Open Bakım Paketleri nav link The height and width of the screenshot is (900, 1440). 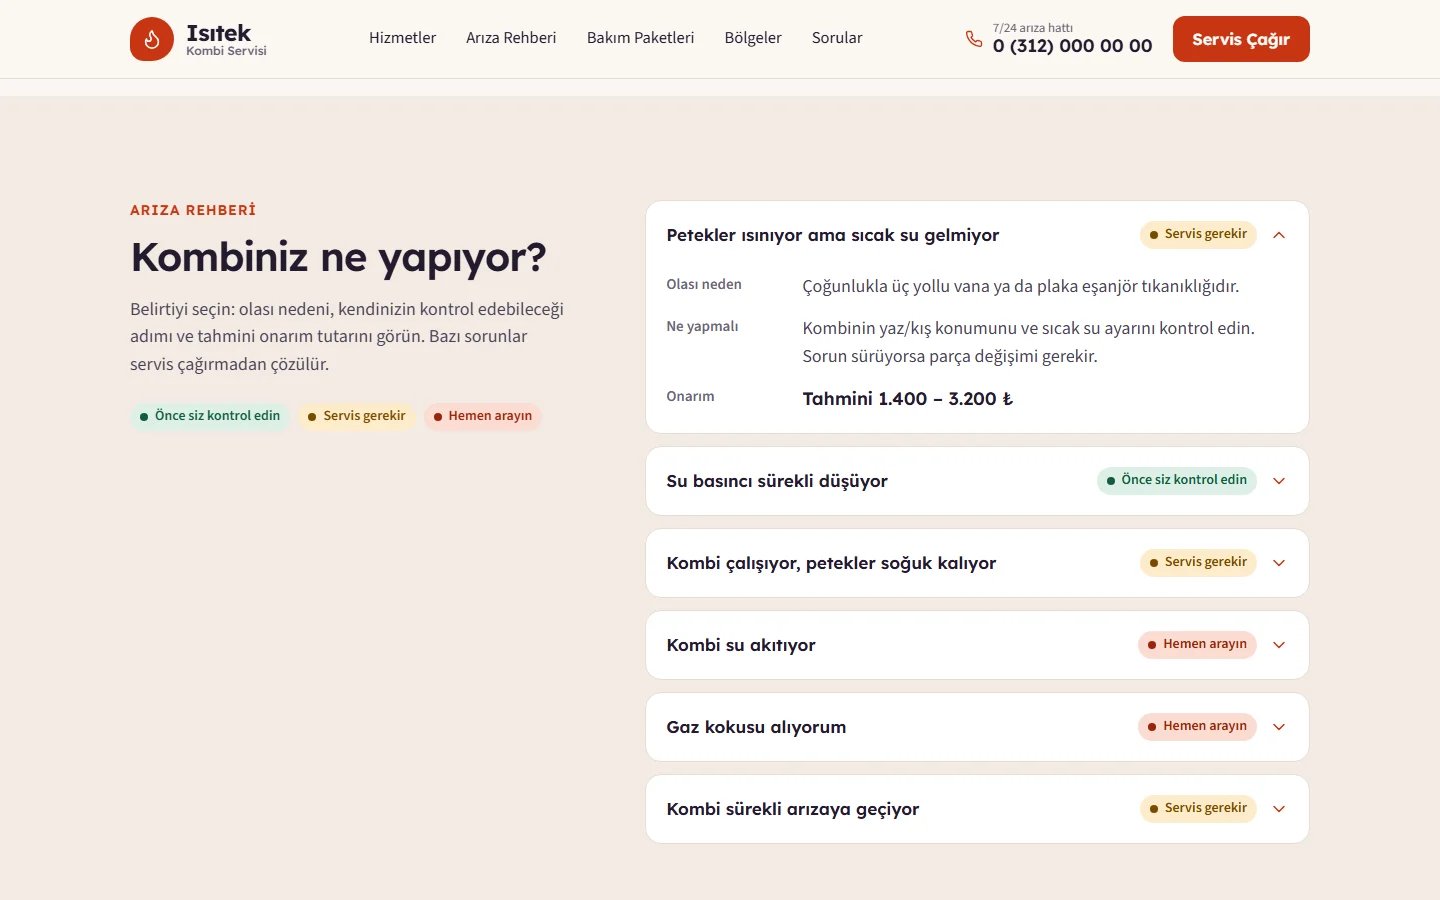640,38
